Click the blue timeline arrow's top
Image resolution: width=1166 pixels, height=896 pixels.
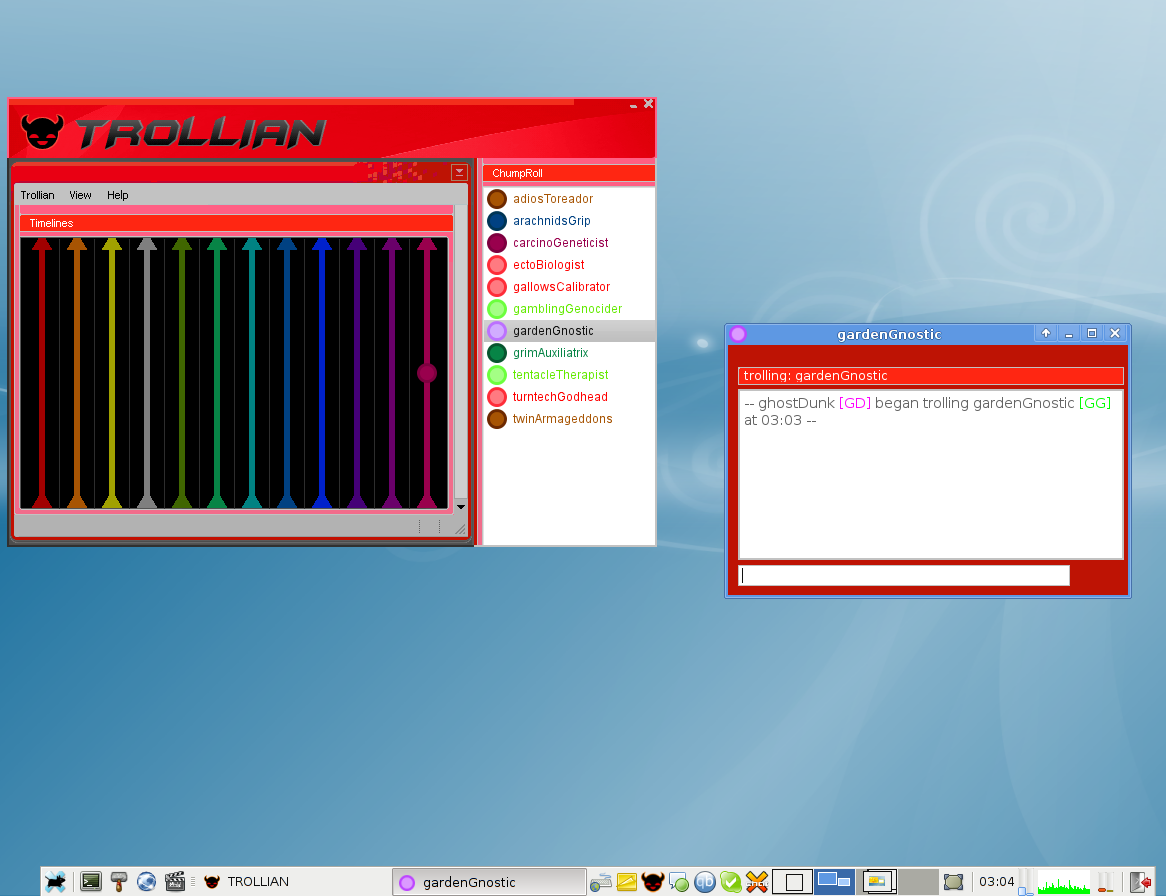click(x=322, y=243)
